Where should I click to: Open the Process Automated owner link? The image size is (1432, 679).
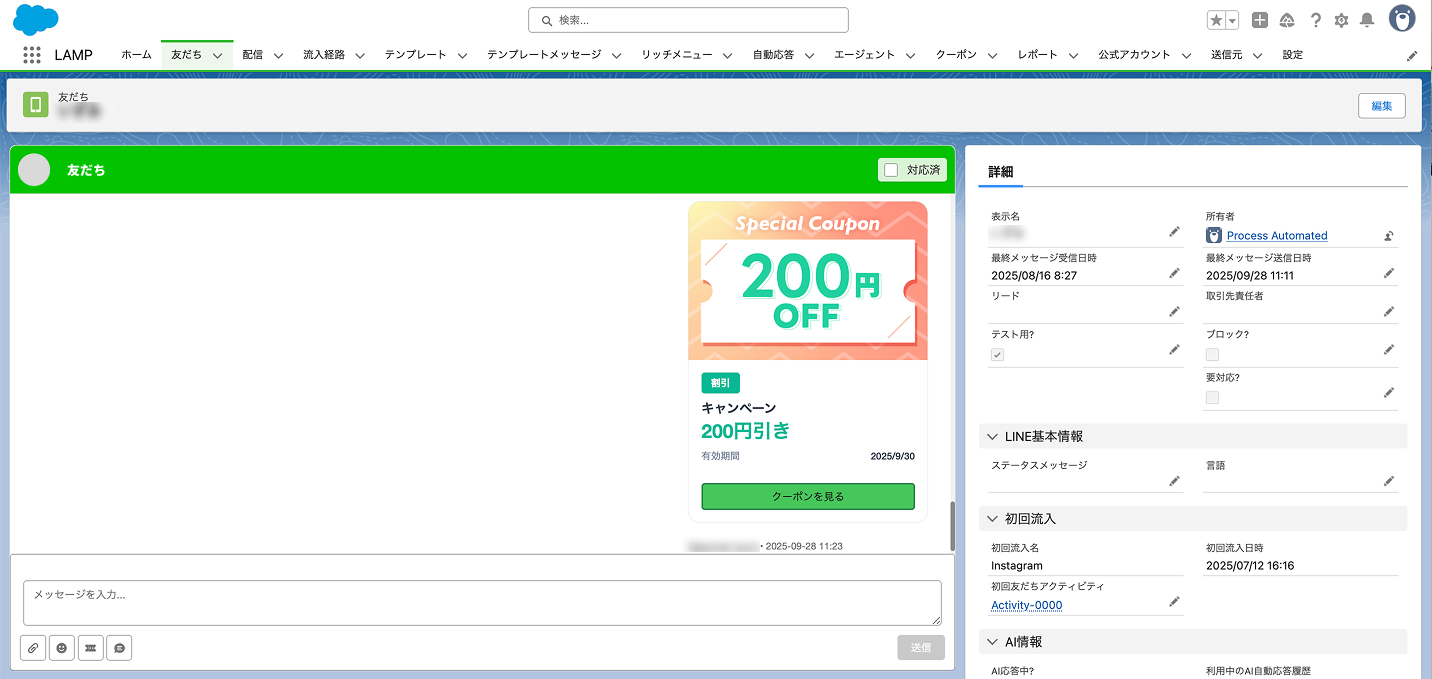tap(1276, 236)
